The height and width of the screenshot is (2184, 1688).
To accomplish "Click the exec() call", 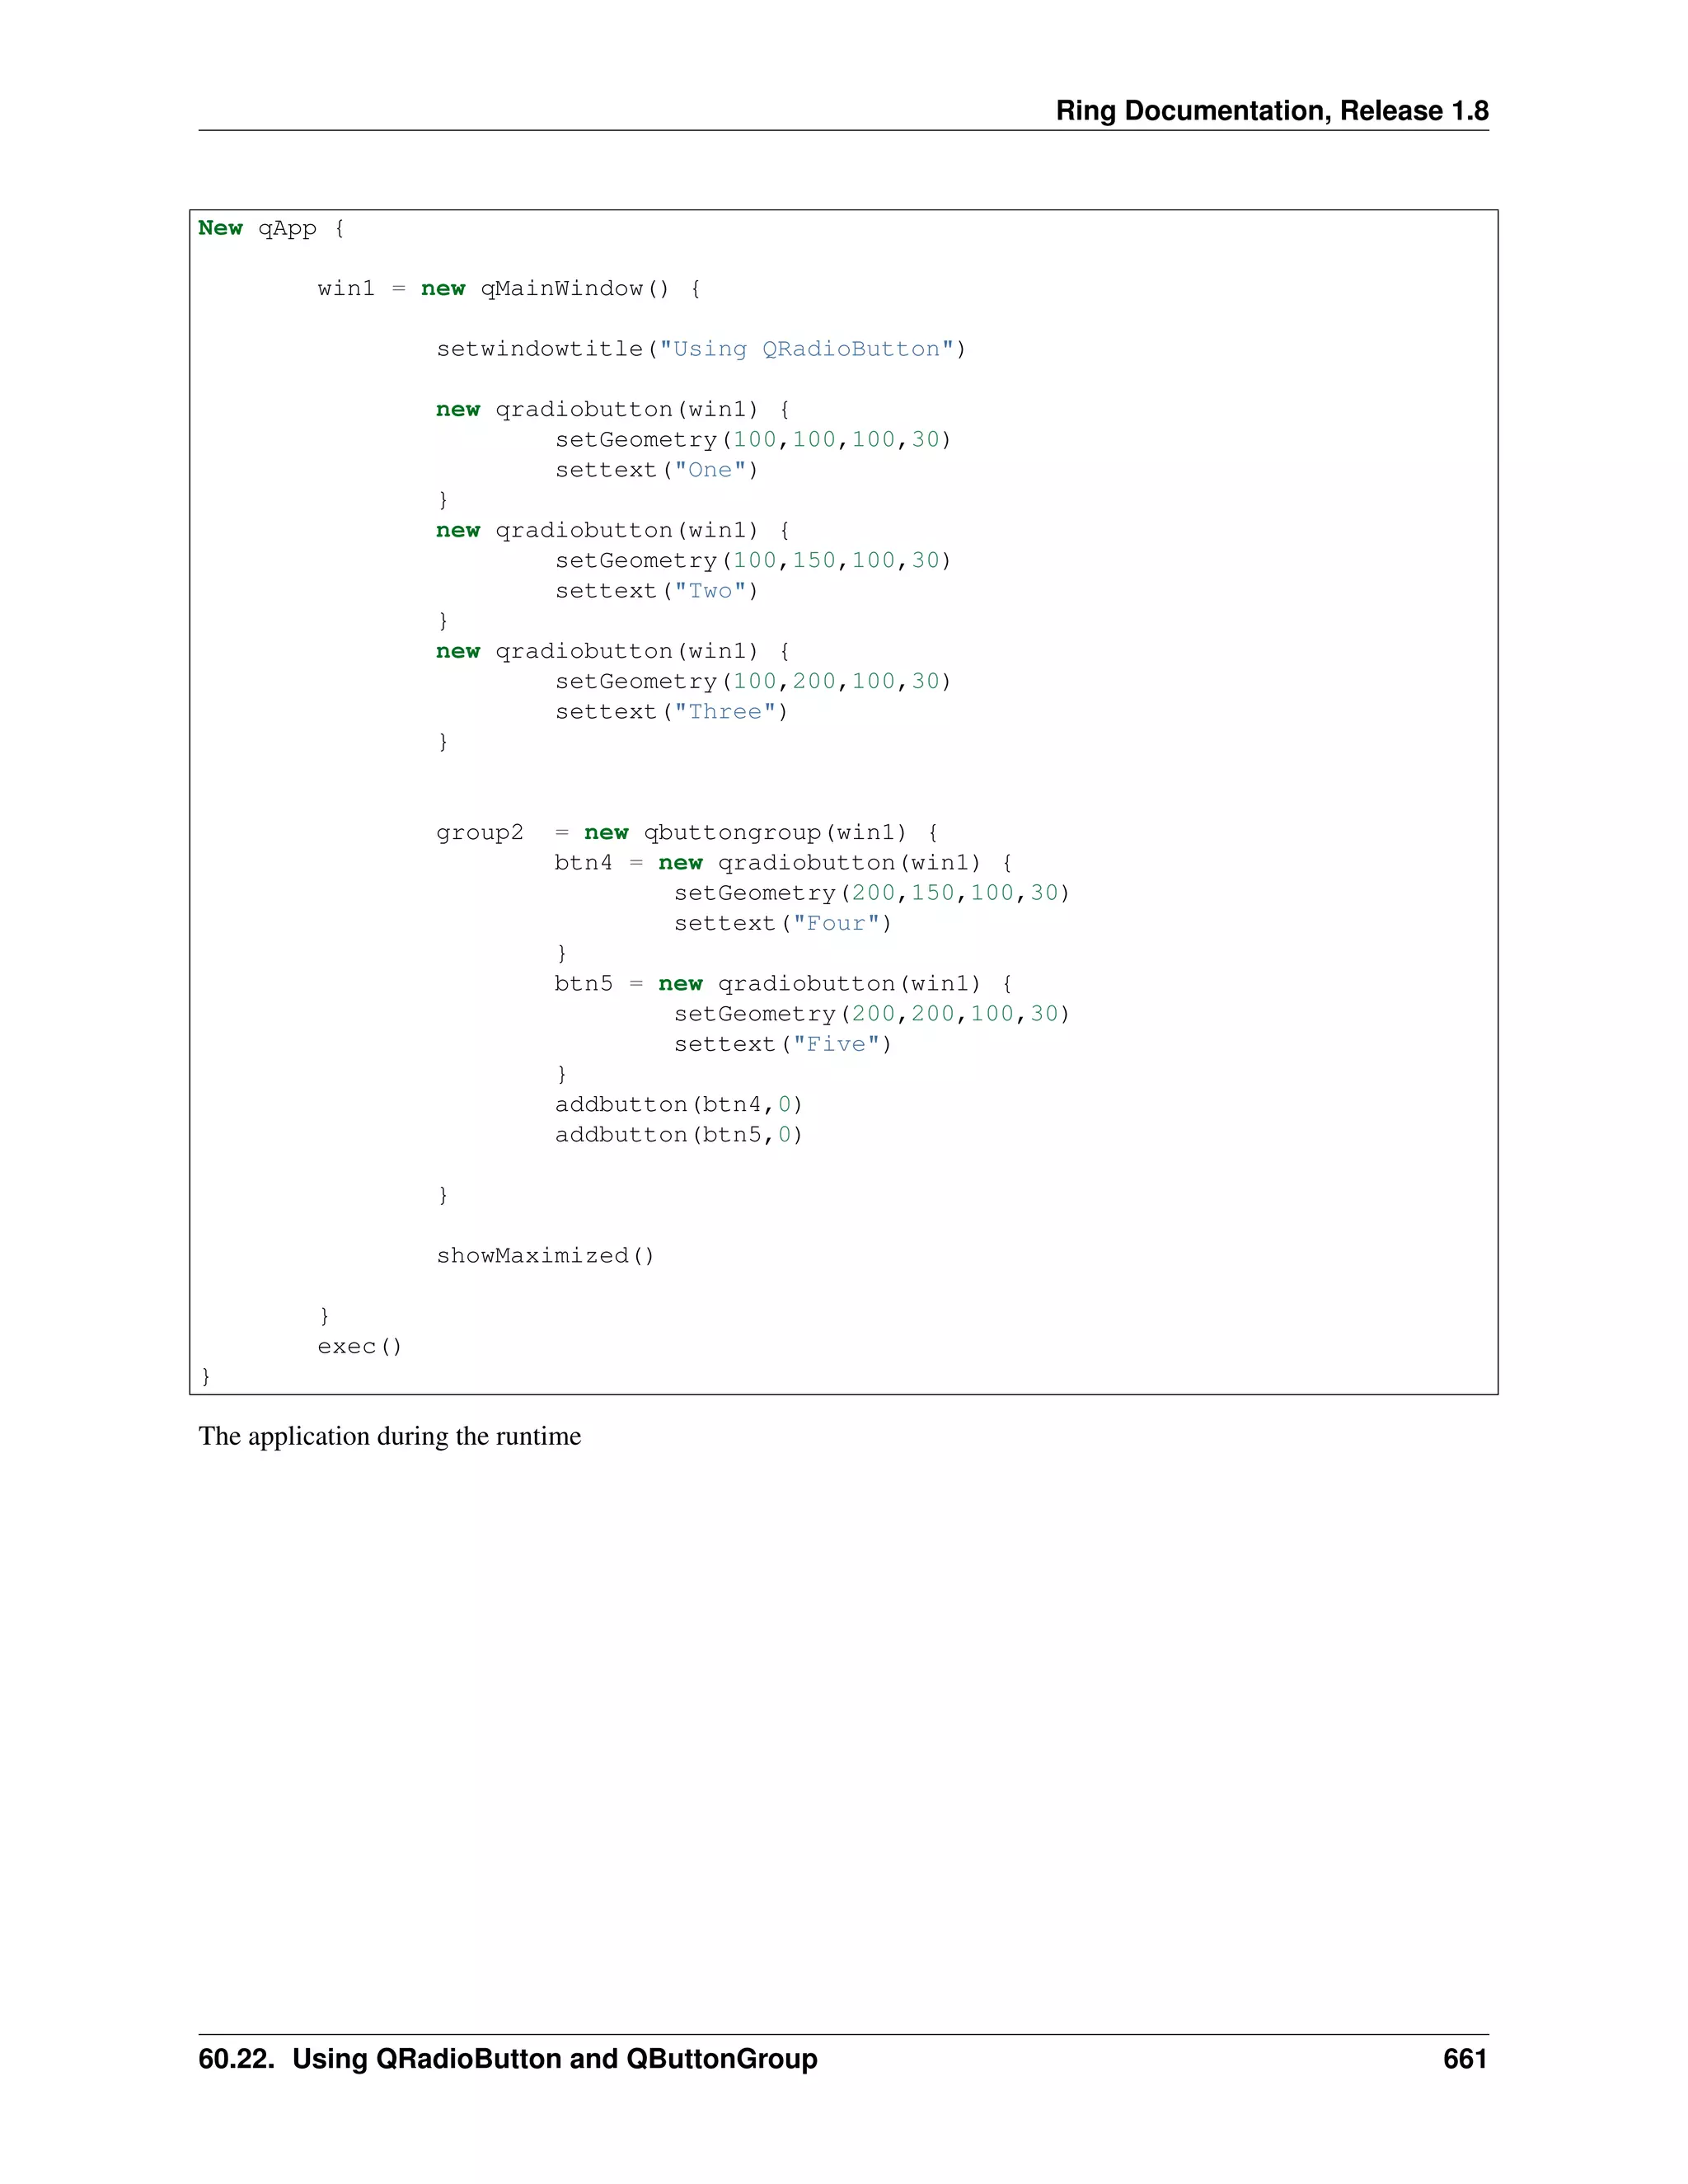I will click(x=359, y=1347).
